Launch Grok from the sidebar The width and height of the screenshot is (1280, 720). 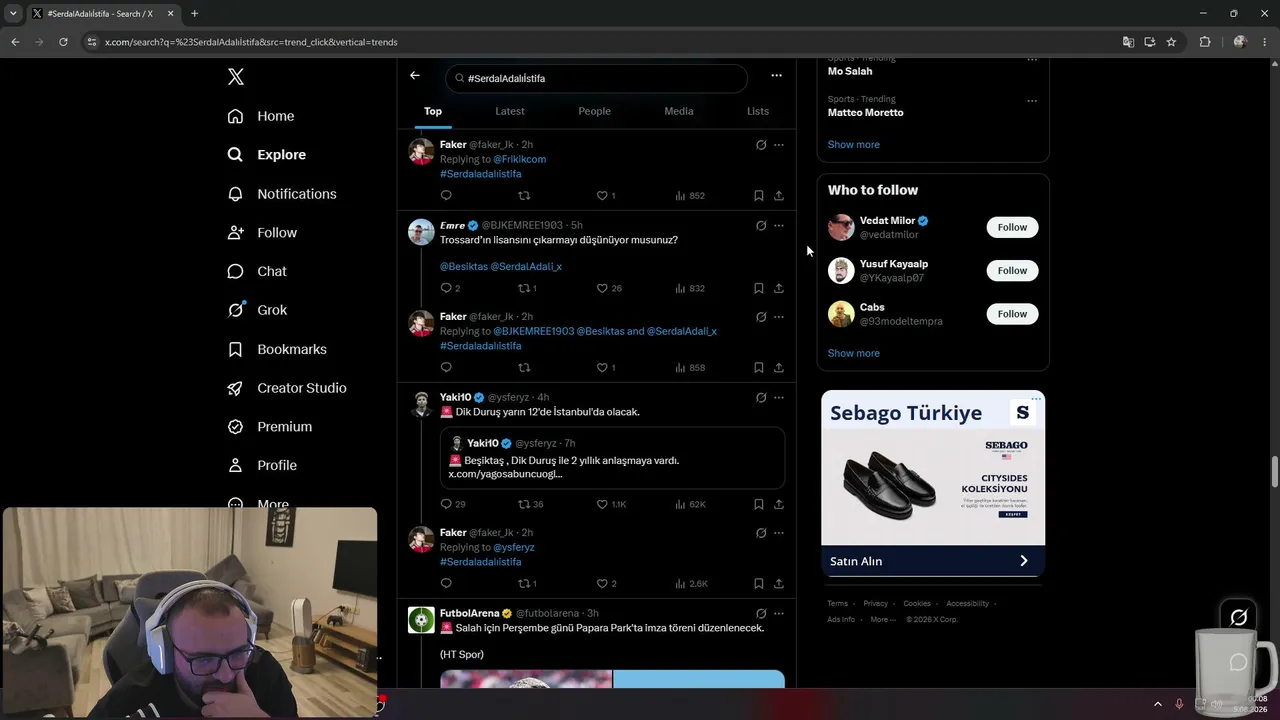(x=257, y=310)
